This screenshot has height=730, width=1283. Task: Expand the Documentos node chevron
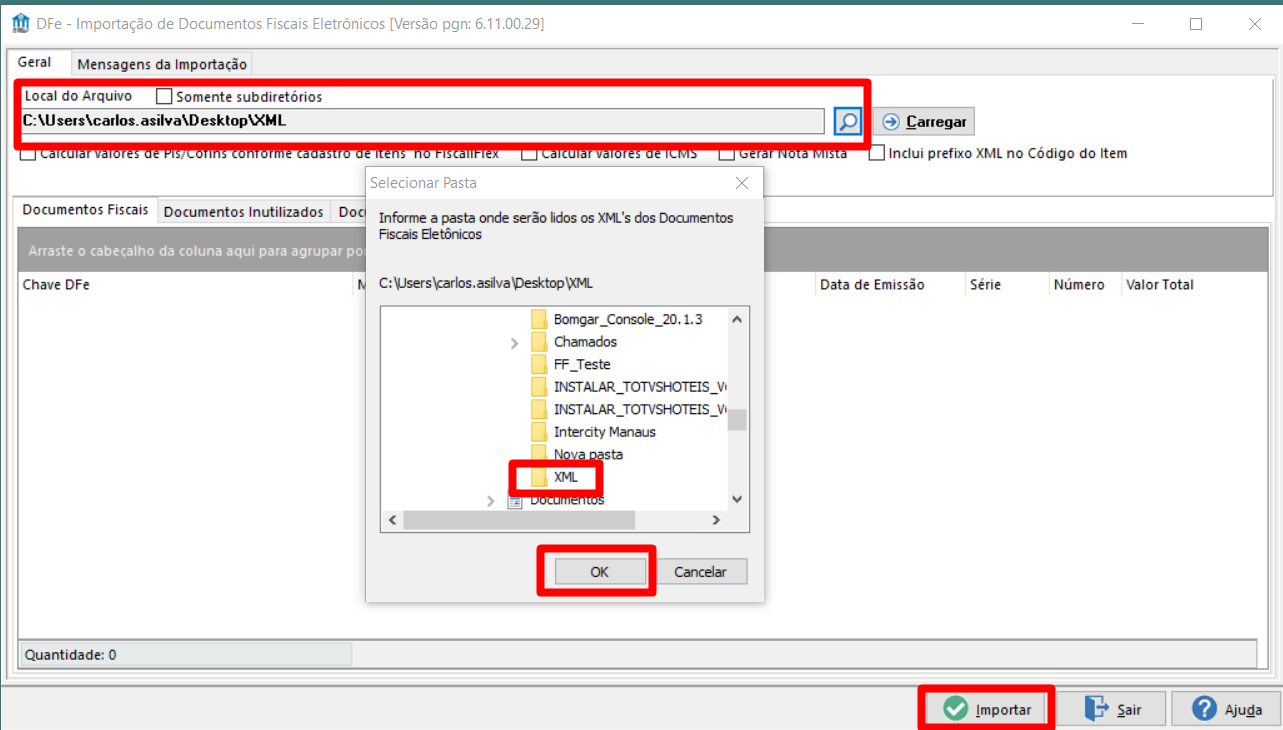(x=490, y=500)
